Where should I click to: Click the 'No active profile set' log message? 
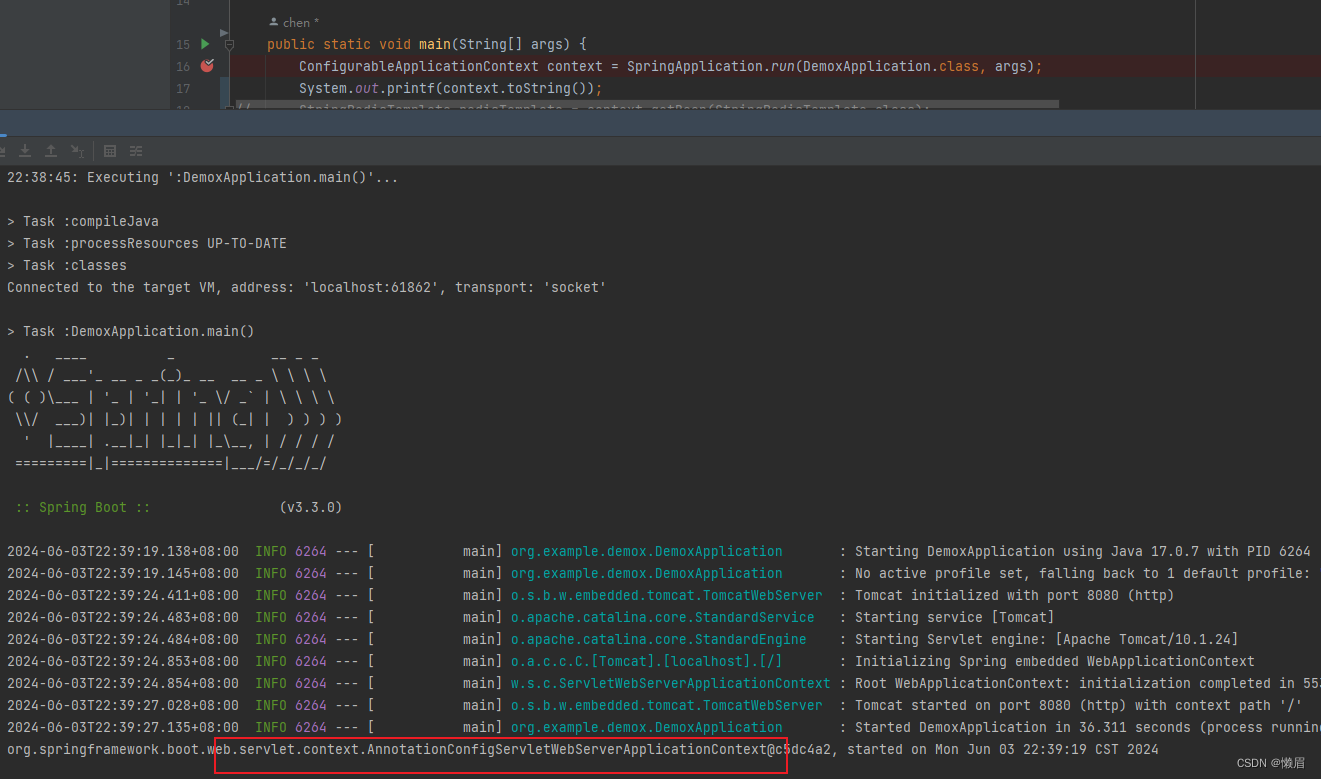click(x=1083, y=573)
